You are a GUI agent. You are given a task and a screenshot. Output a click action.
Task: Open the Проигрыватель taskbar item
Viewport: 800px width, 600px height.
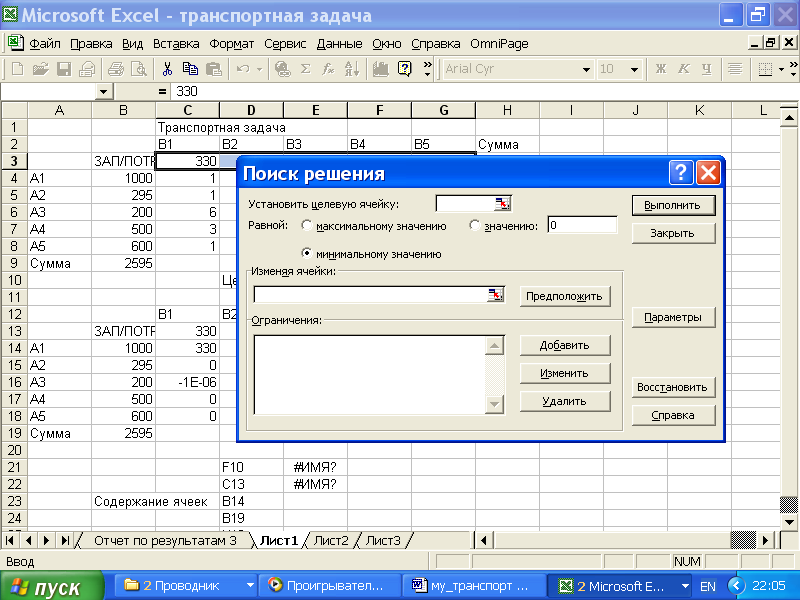329,585
